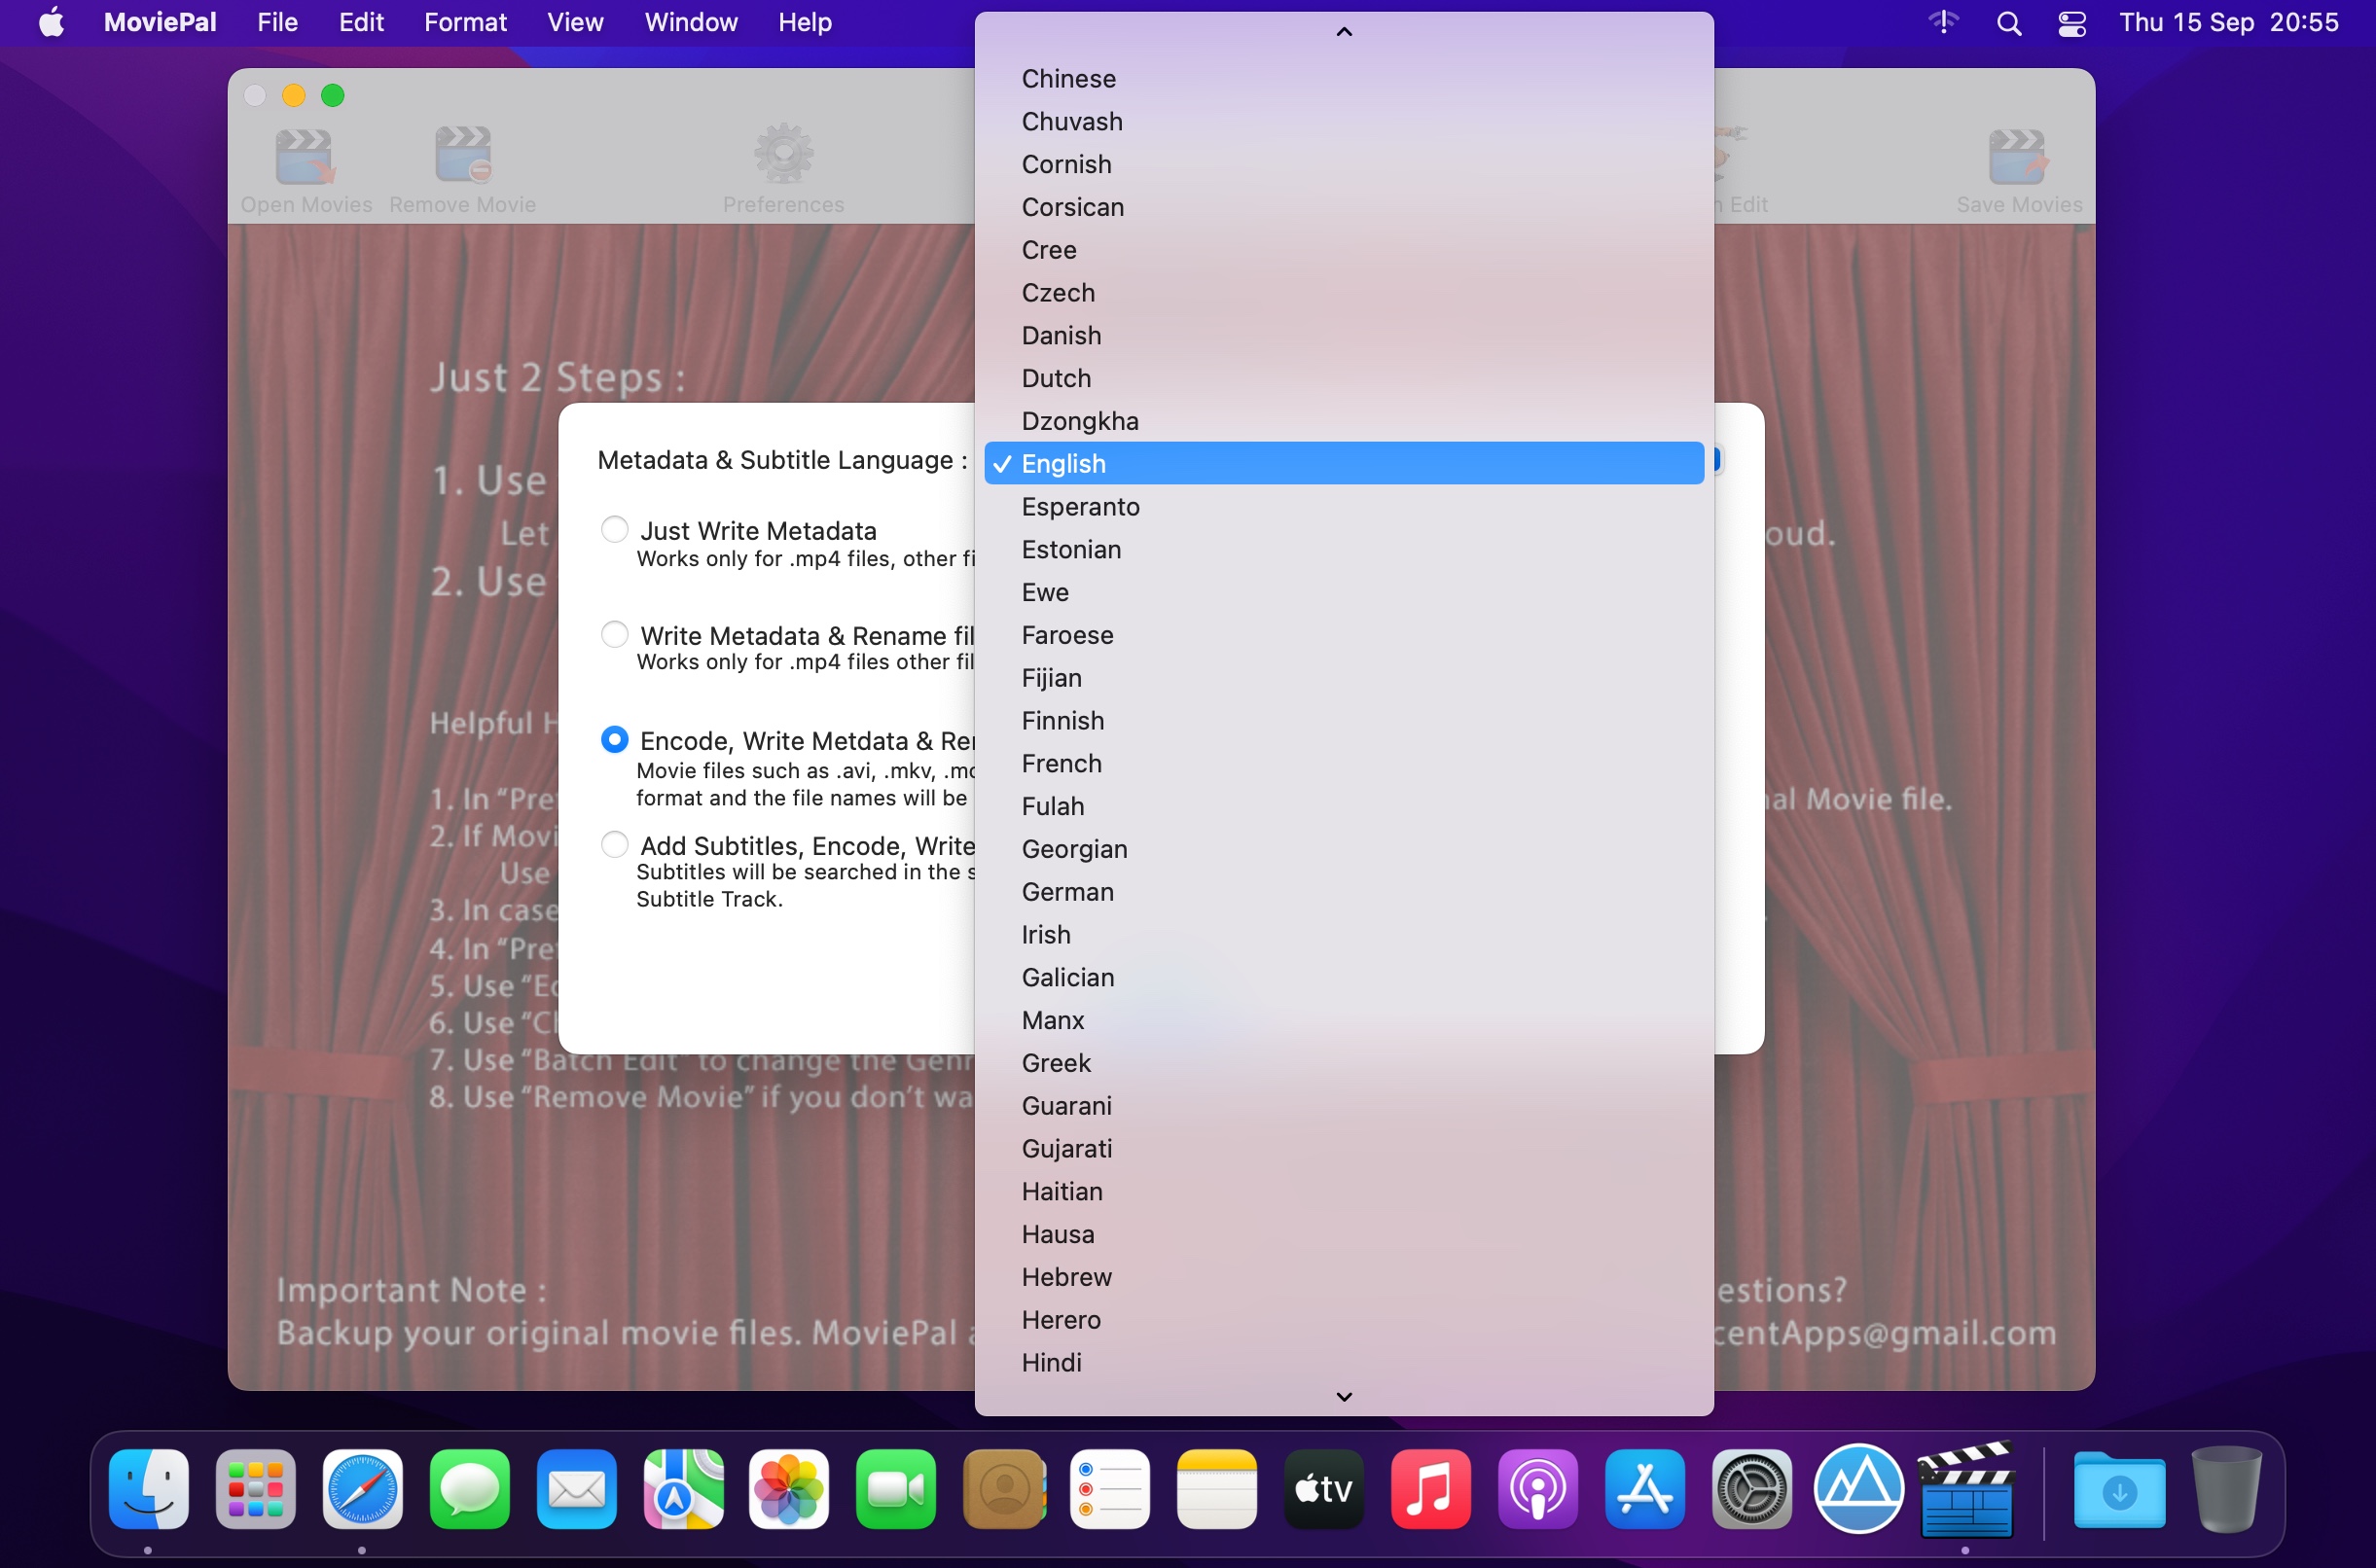2376x1568 pixels.
Task: Open Launchpad from the dock
Action: (x=255, y=1489)
